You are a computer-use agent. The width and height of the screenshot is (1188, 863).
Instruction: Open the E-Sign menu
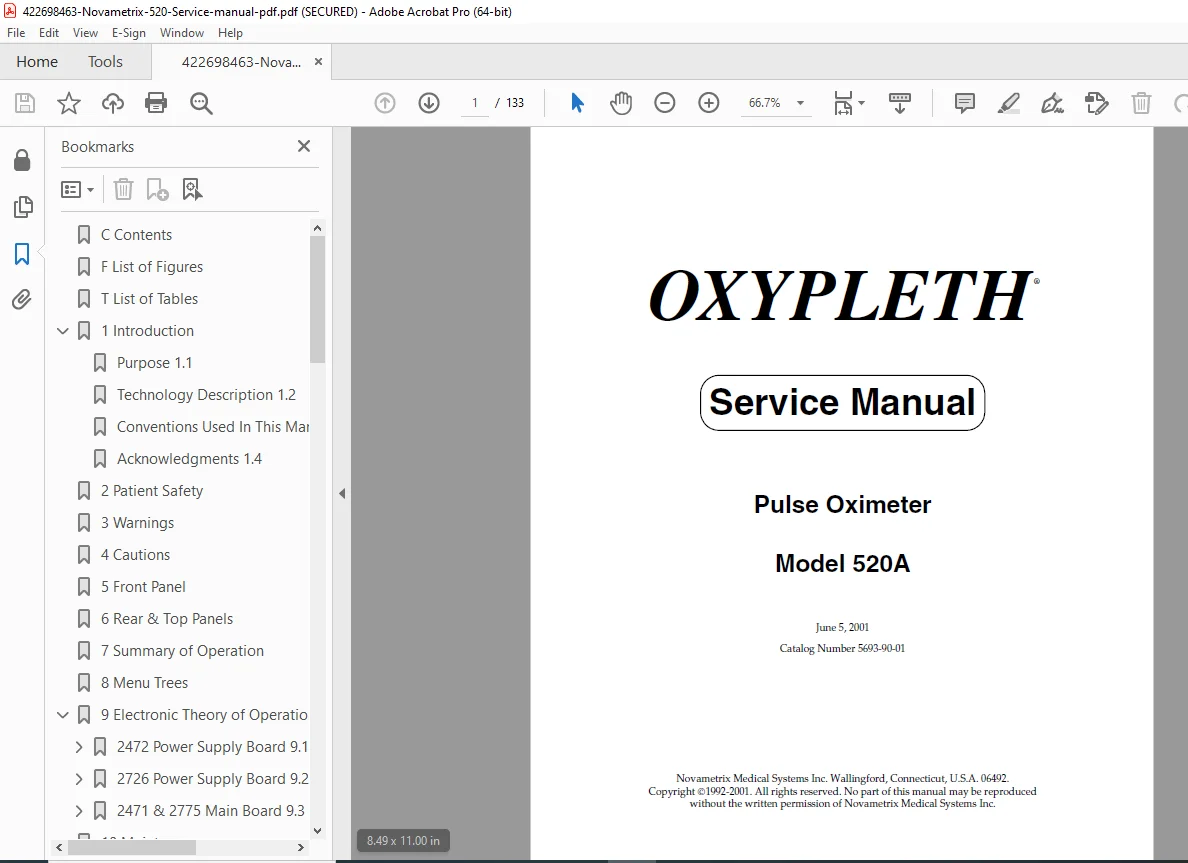tap(128, 33)
